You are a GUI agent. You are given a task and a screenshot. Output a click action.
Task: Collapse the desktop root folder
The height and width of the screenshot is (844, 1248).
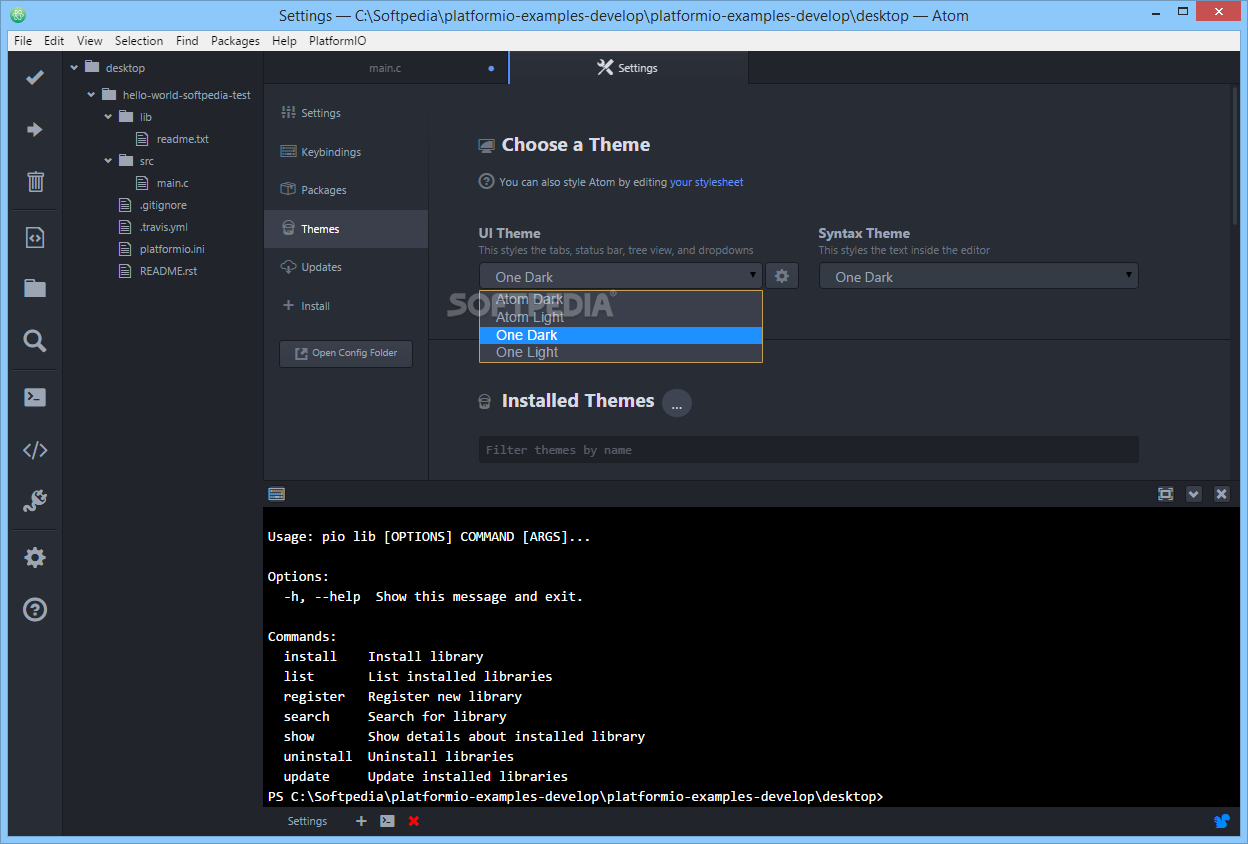point(73,68)
